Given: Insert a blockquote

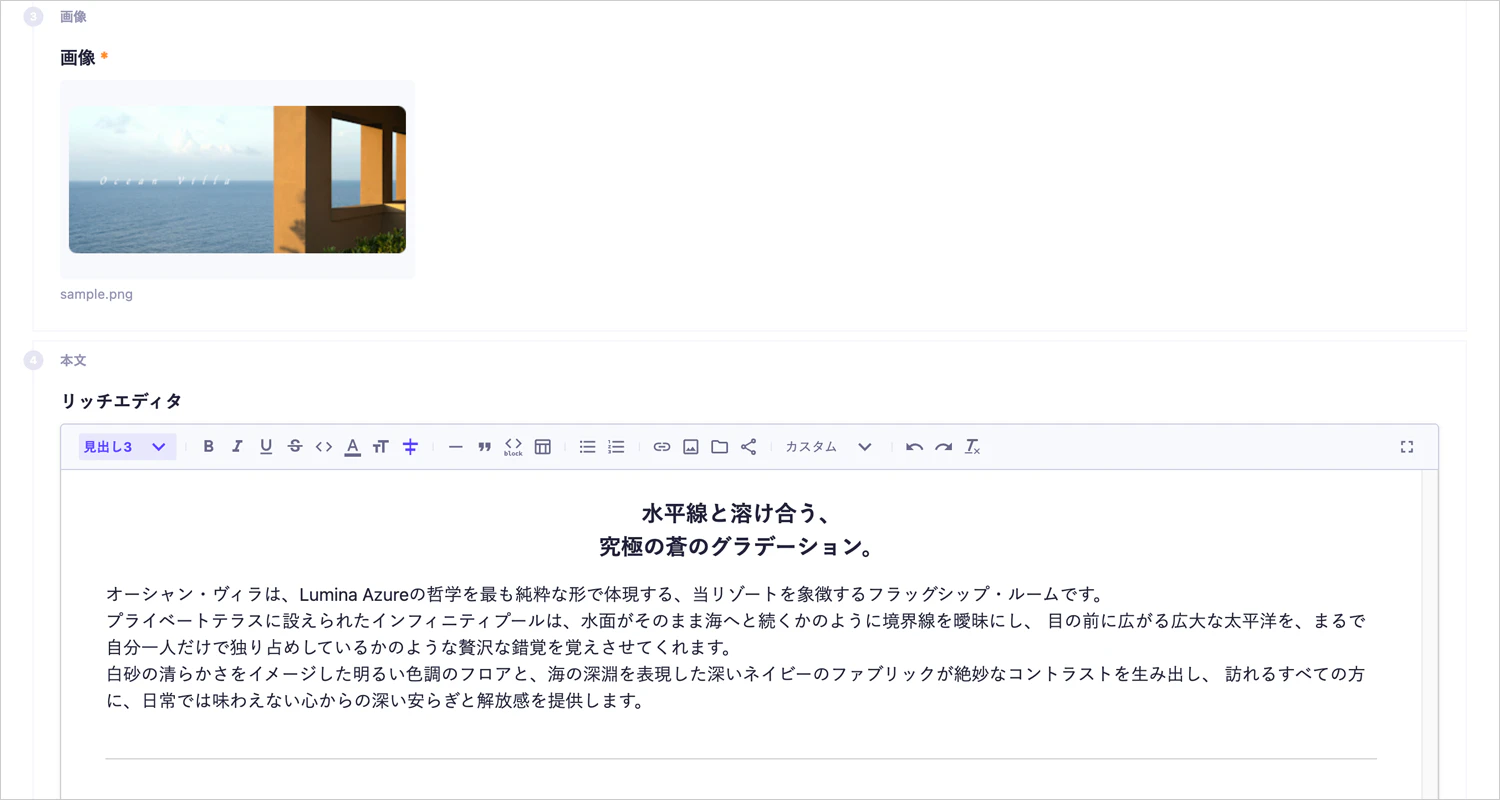Looking at the screenshot, I should pyautogui.click(x=485, y=447).
